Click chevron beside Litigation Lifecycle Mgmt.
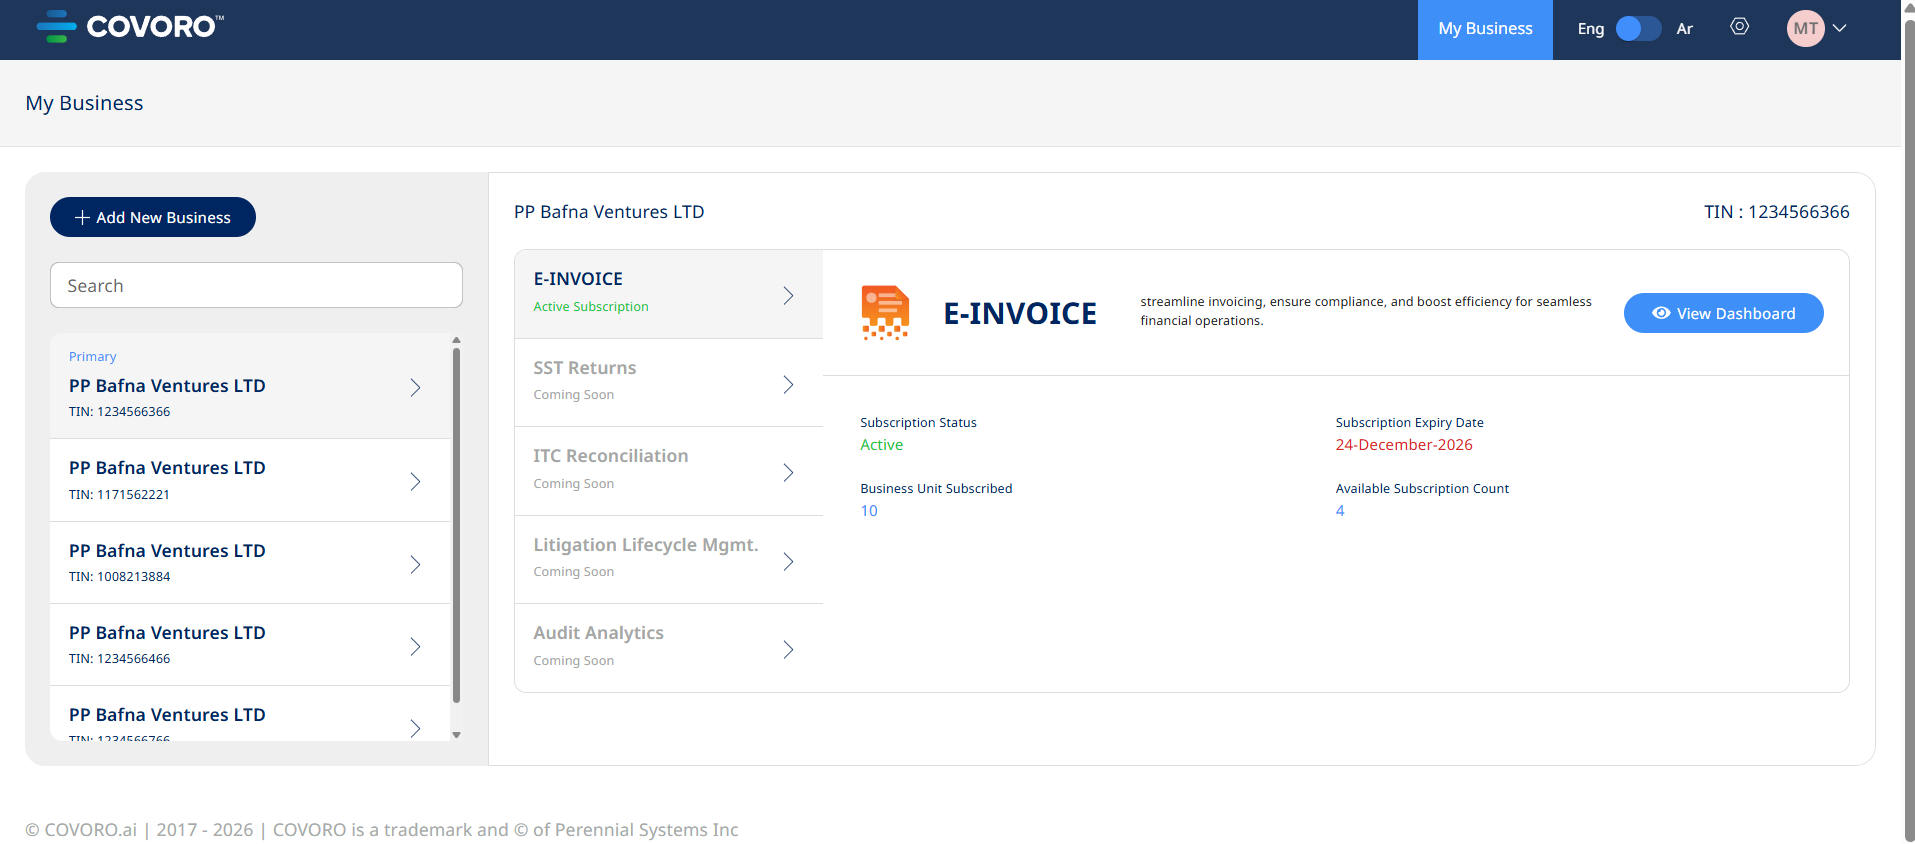Viewport: 1915px width, 844px height. (x=788, y=562)
